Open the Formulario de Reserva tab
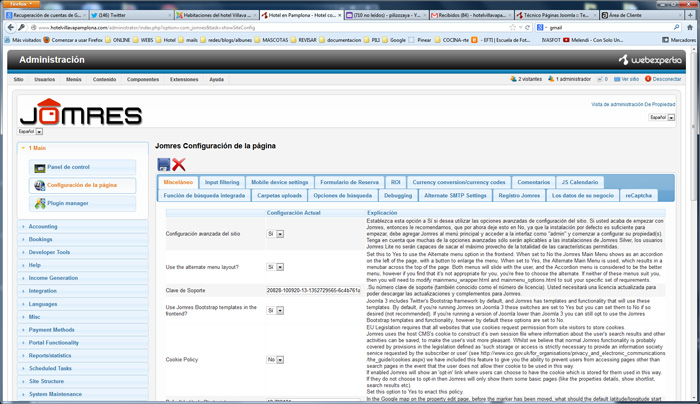Image resolution: width=700 pixels, height=404 pixels. (x=349, y=182)
